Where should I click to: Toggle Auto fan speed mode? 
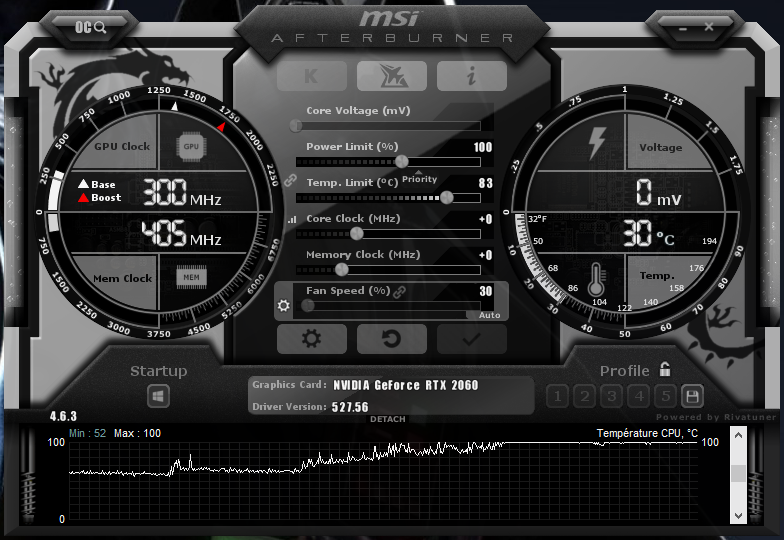[489, 315]
